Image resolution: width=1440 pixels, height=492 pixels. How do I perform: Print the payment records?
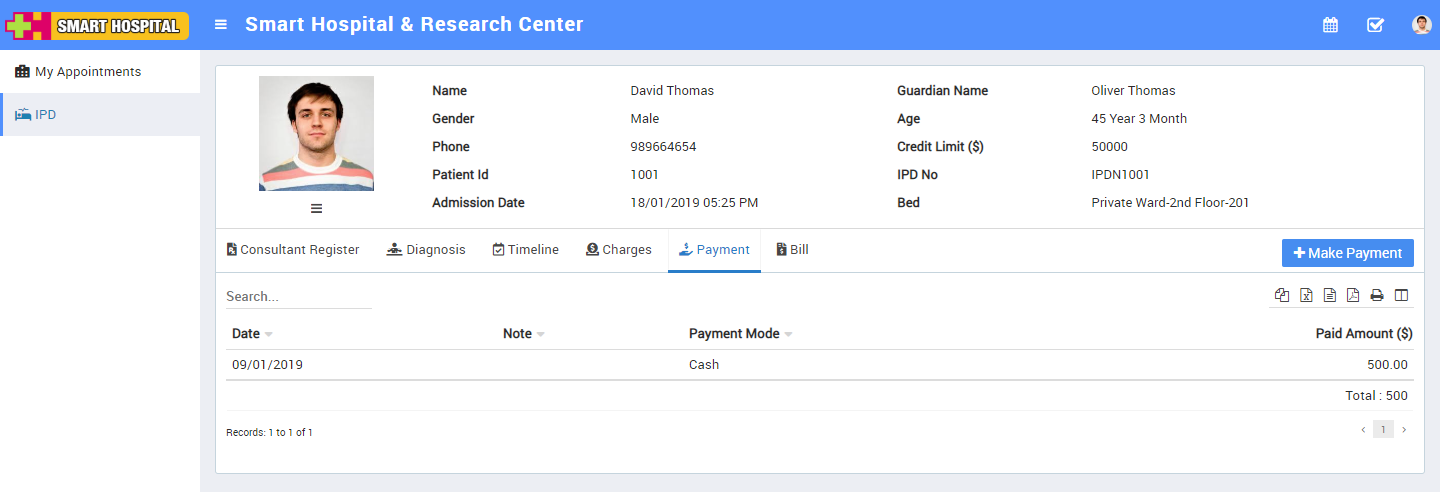click(x=1377, y=295)
